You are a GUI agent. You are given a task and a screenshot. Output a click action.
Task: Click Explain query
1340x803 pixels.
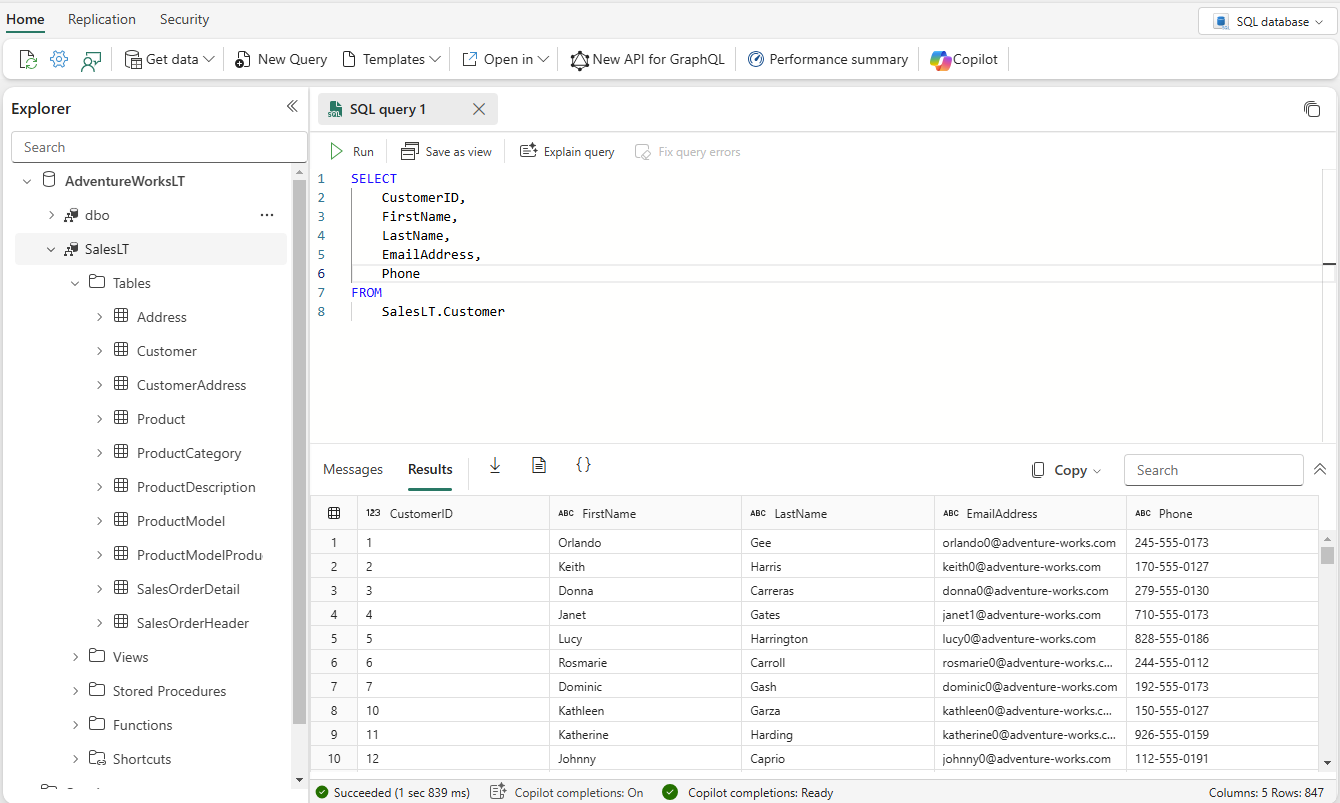567,152
